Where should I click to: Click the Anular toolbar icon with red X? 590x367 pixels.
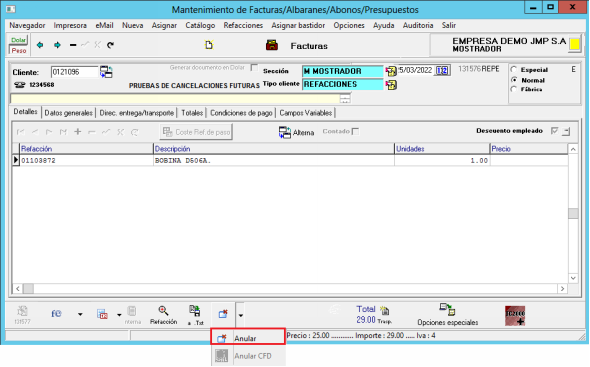(x=223, y=314)
